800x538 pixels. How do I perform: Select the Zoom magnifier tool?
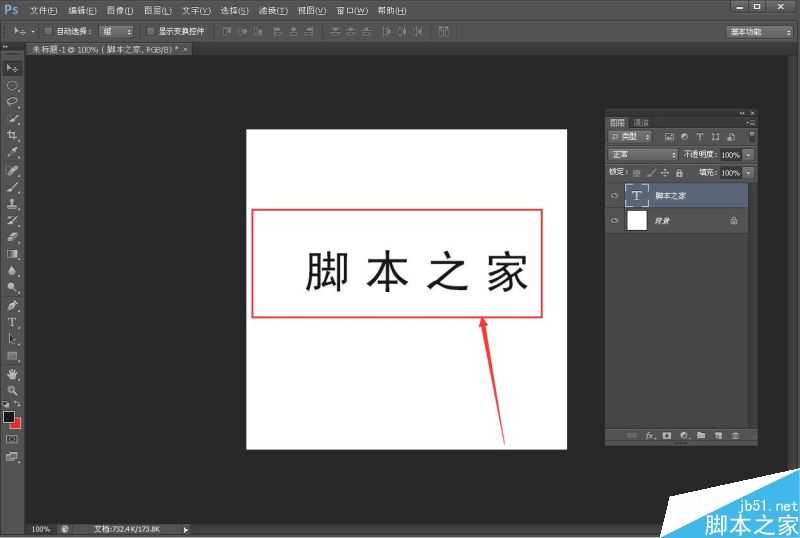point(12,390)
